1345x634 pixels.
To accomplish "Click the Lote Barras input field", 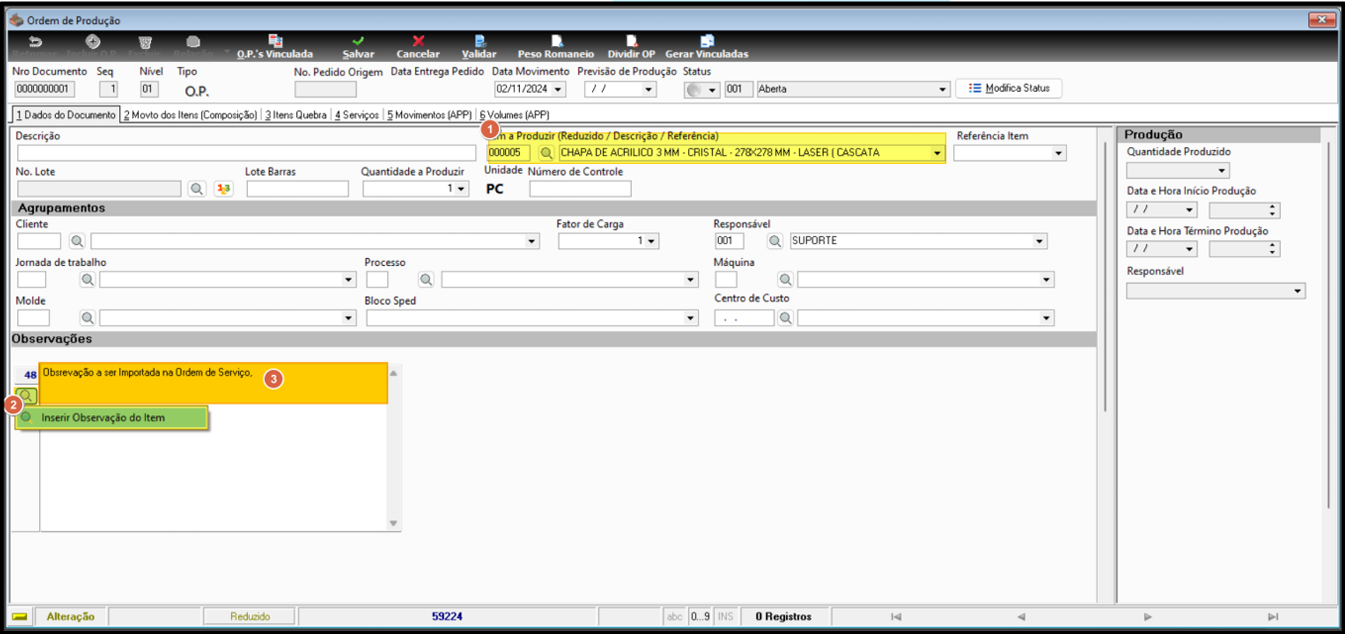I will coord(297,189).
